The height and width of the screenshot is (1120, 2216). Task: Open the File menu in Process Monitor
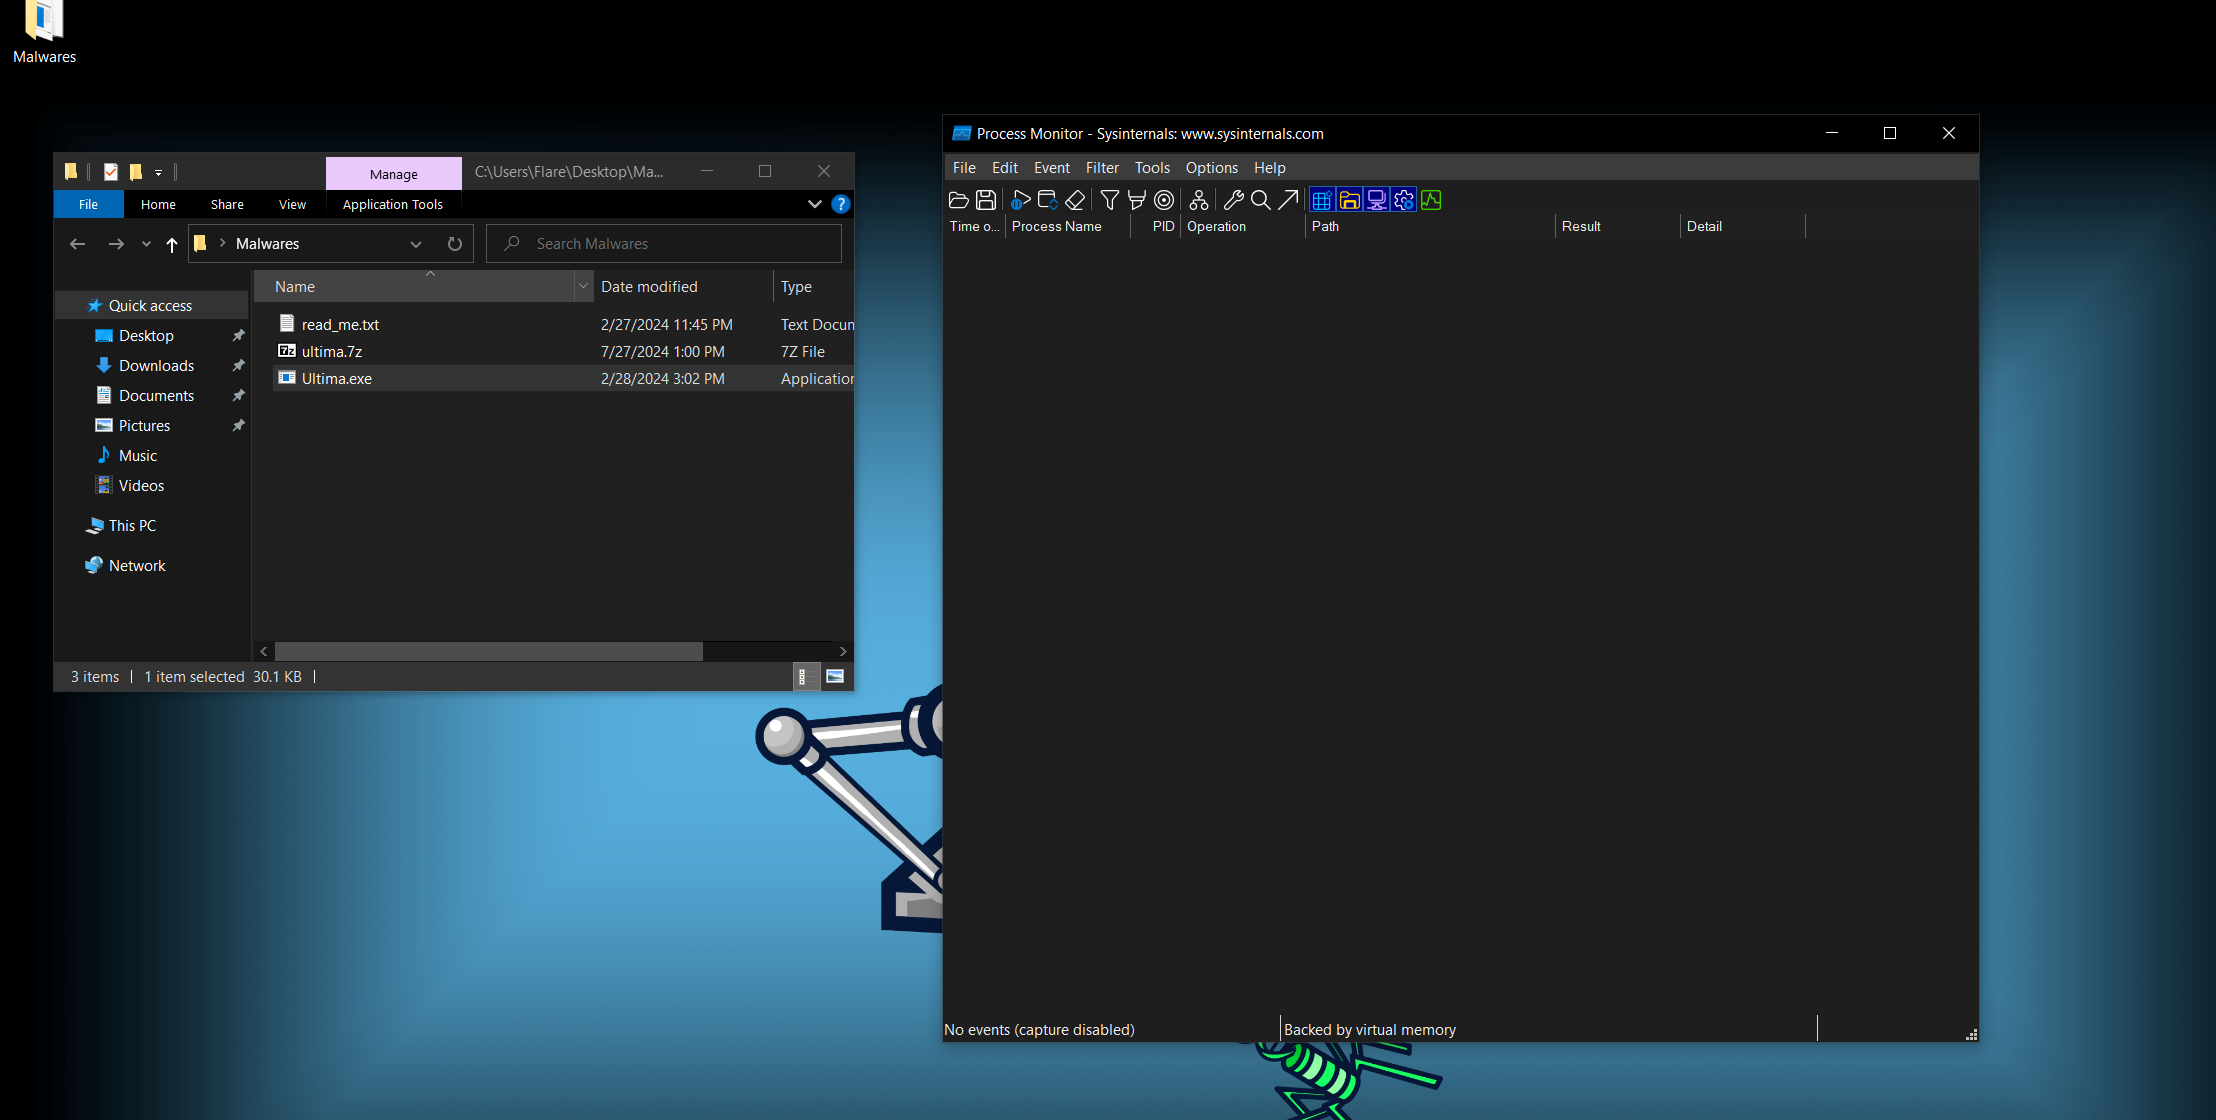pos(964,168)
